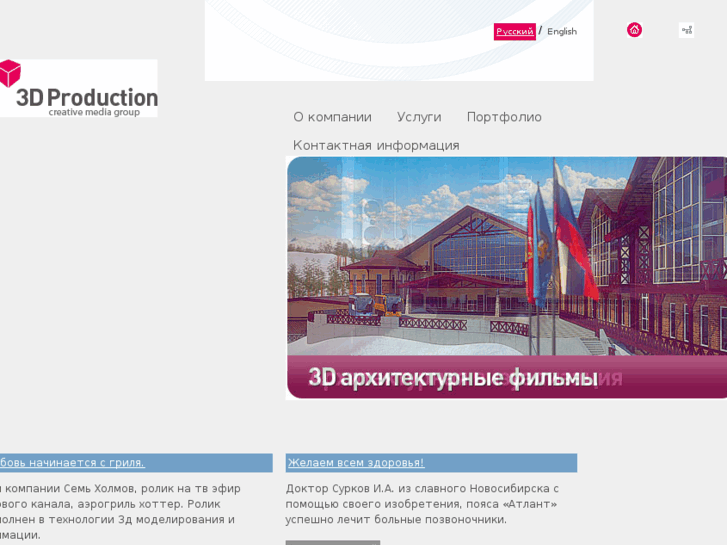
Task: Switch language to English
Action: [x=562, y=32]
